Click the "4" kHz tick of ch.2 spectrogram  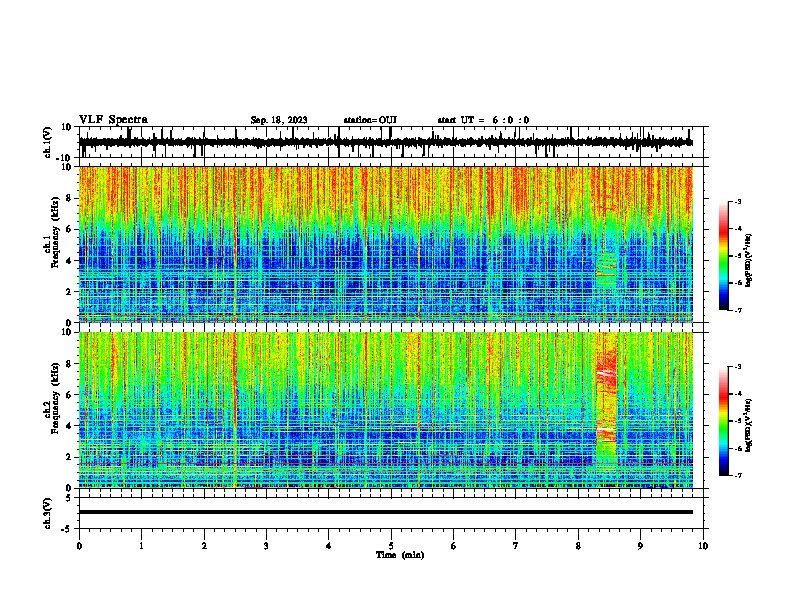click(69, 426)
